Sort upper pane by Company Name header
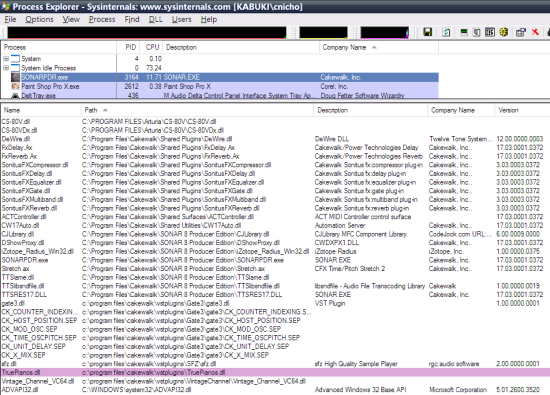The height and width of the screenshot is (395, 550). pos(379,47)
